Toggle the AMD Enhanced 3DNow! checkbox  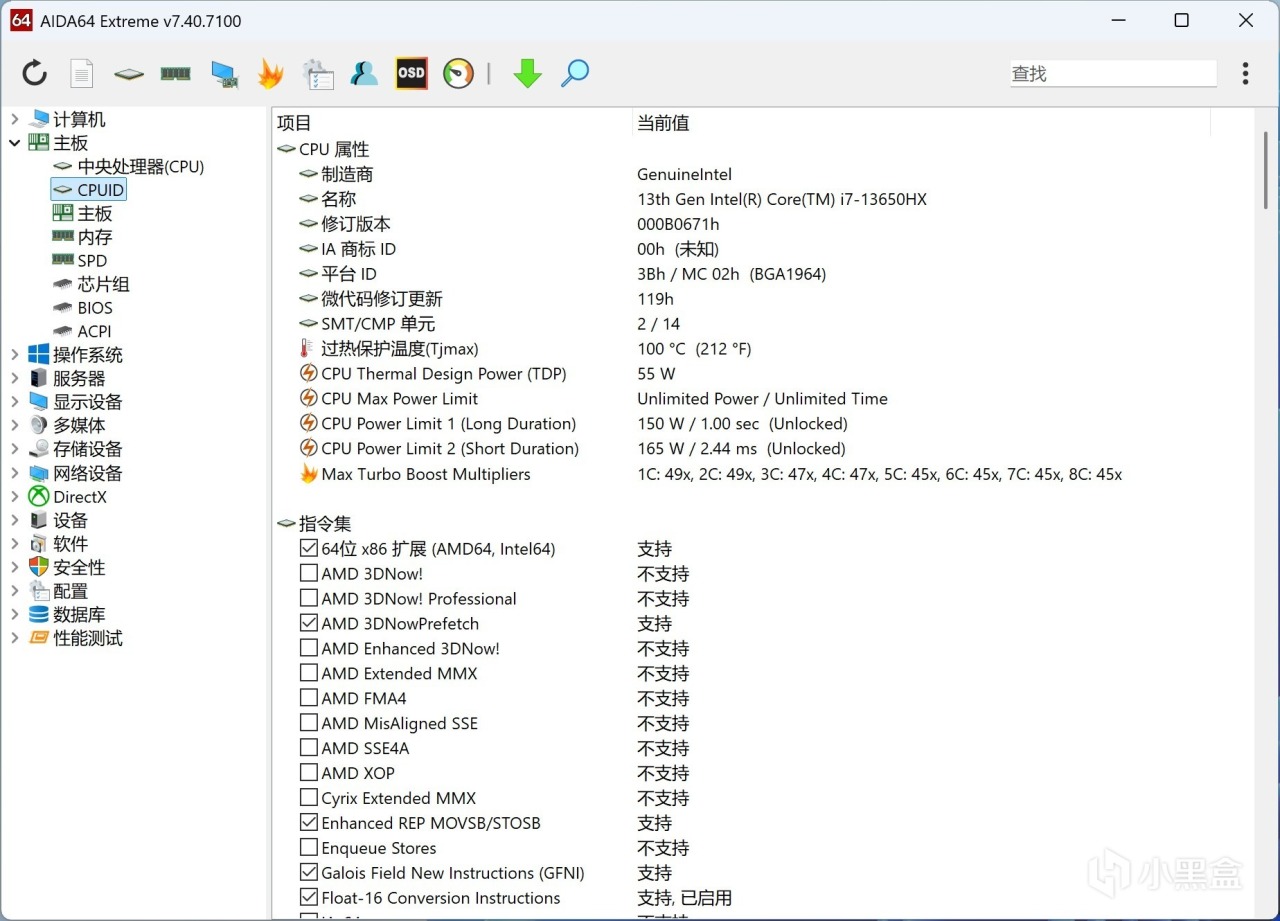(x=309, y=648)
